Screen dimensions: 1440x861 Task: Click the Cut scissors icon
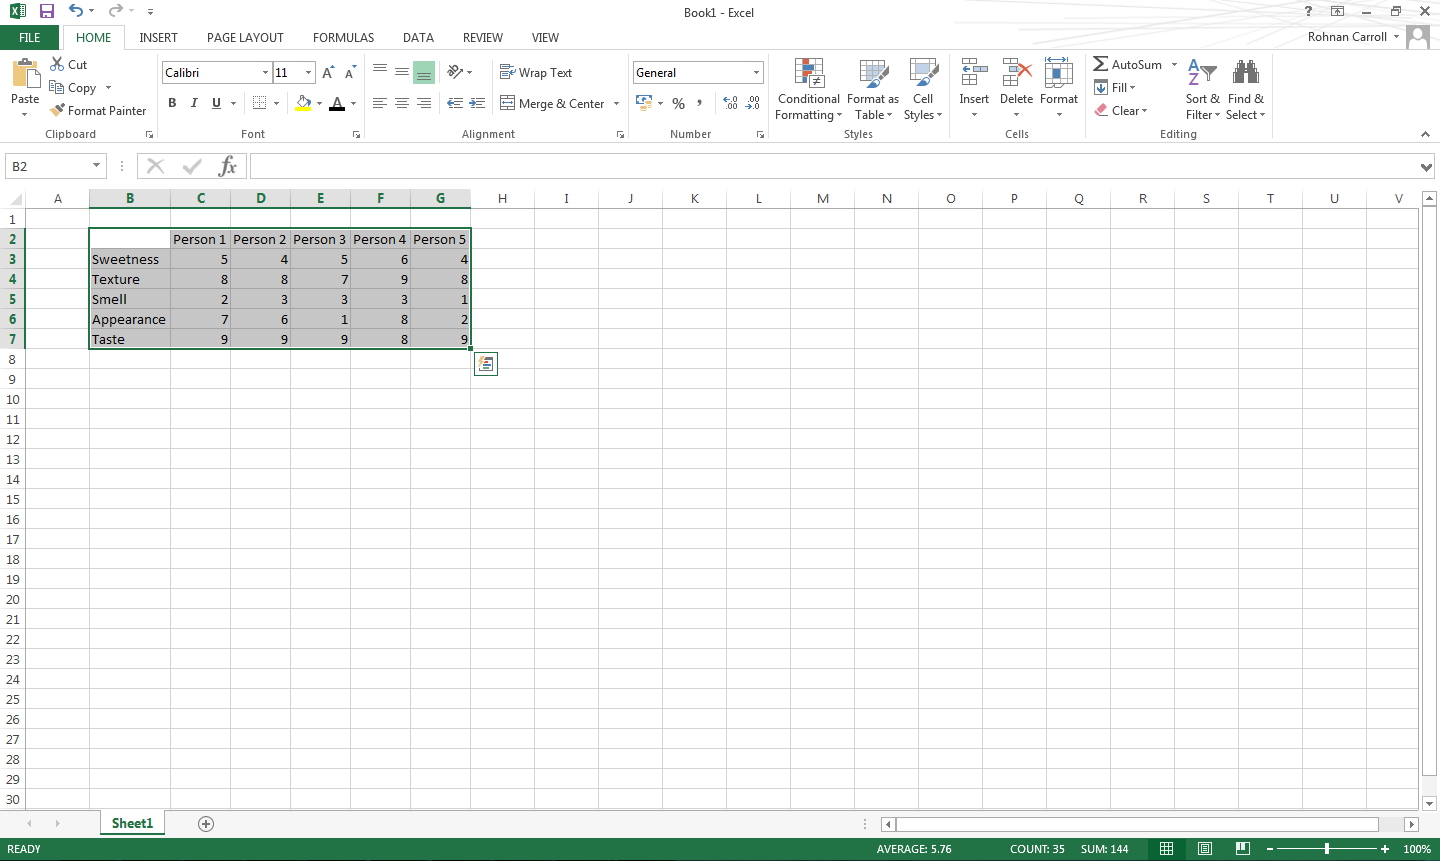coord(58,64)
